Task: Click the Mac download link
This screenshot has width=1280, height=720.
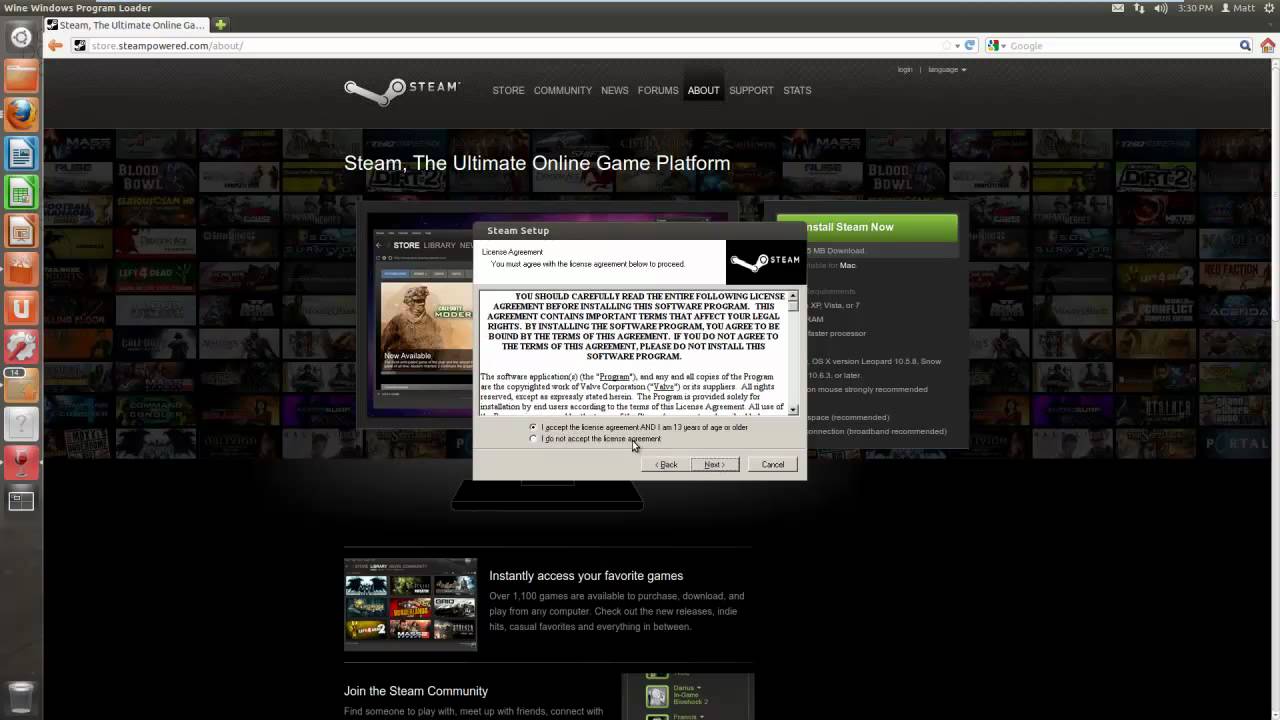Action: point(848,265)
